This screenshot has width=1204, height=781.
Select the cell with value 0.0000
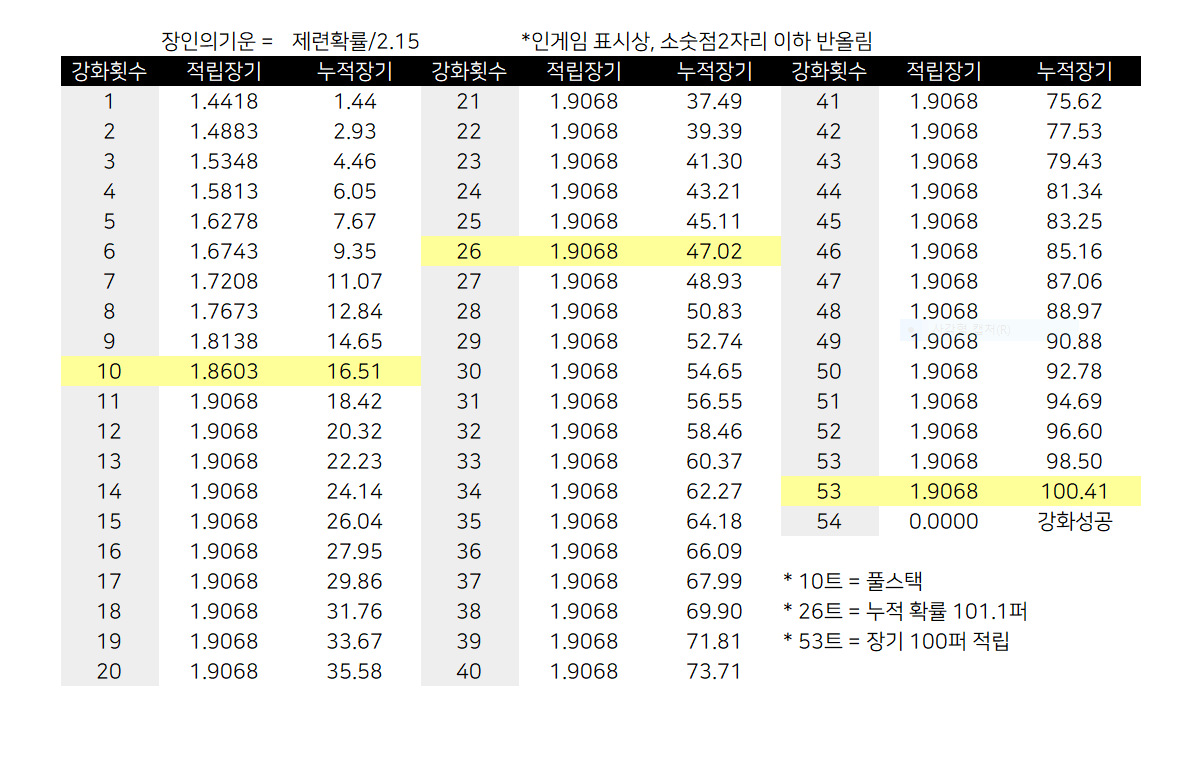pos(943,521)
